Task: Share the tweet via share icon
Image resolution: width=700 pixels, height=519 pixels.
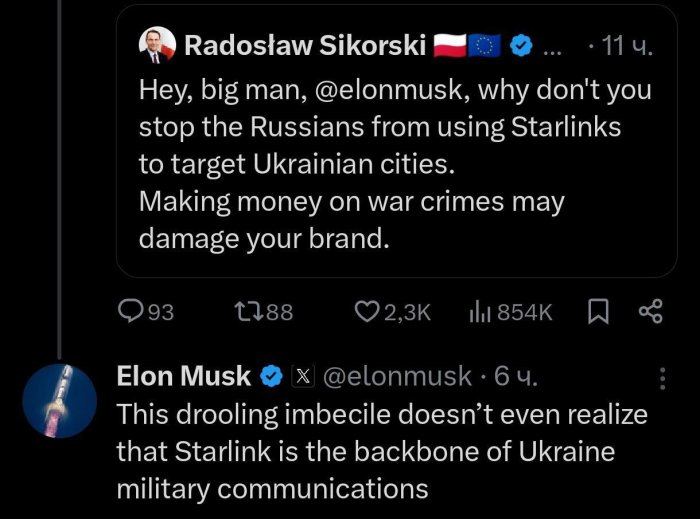Action: [650, 313]
